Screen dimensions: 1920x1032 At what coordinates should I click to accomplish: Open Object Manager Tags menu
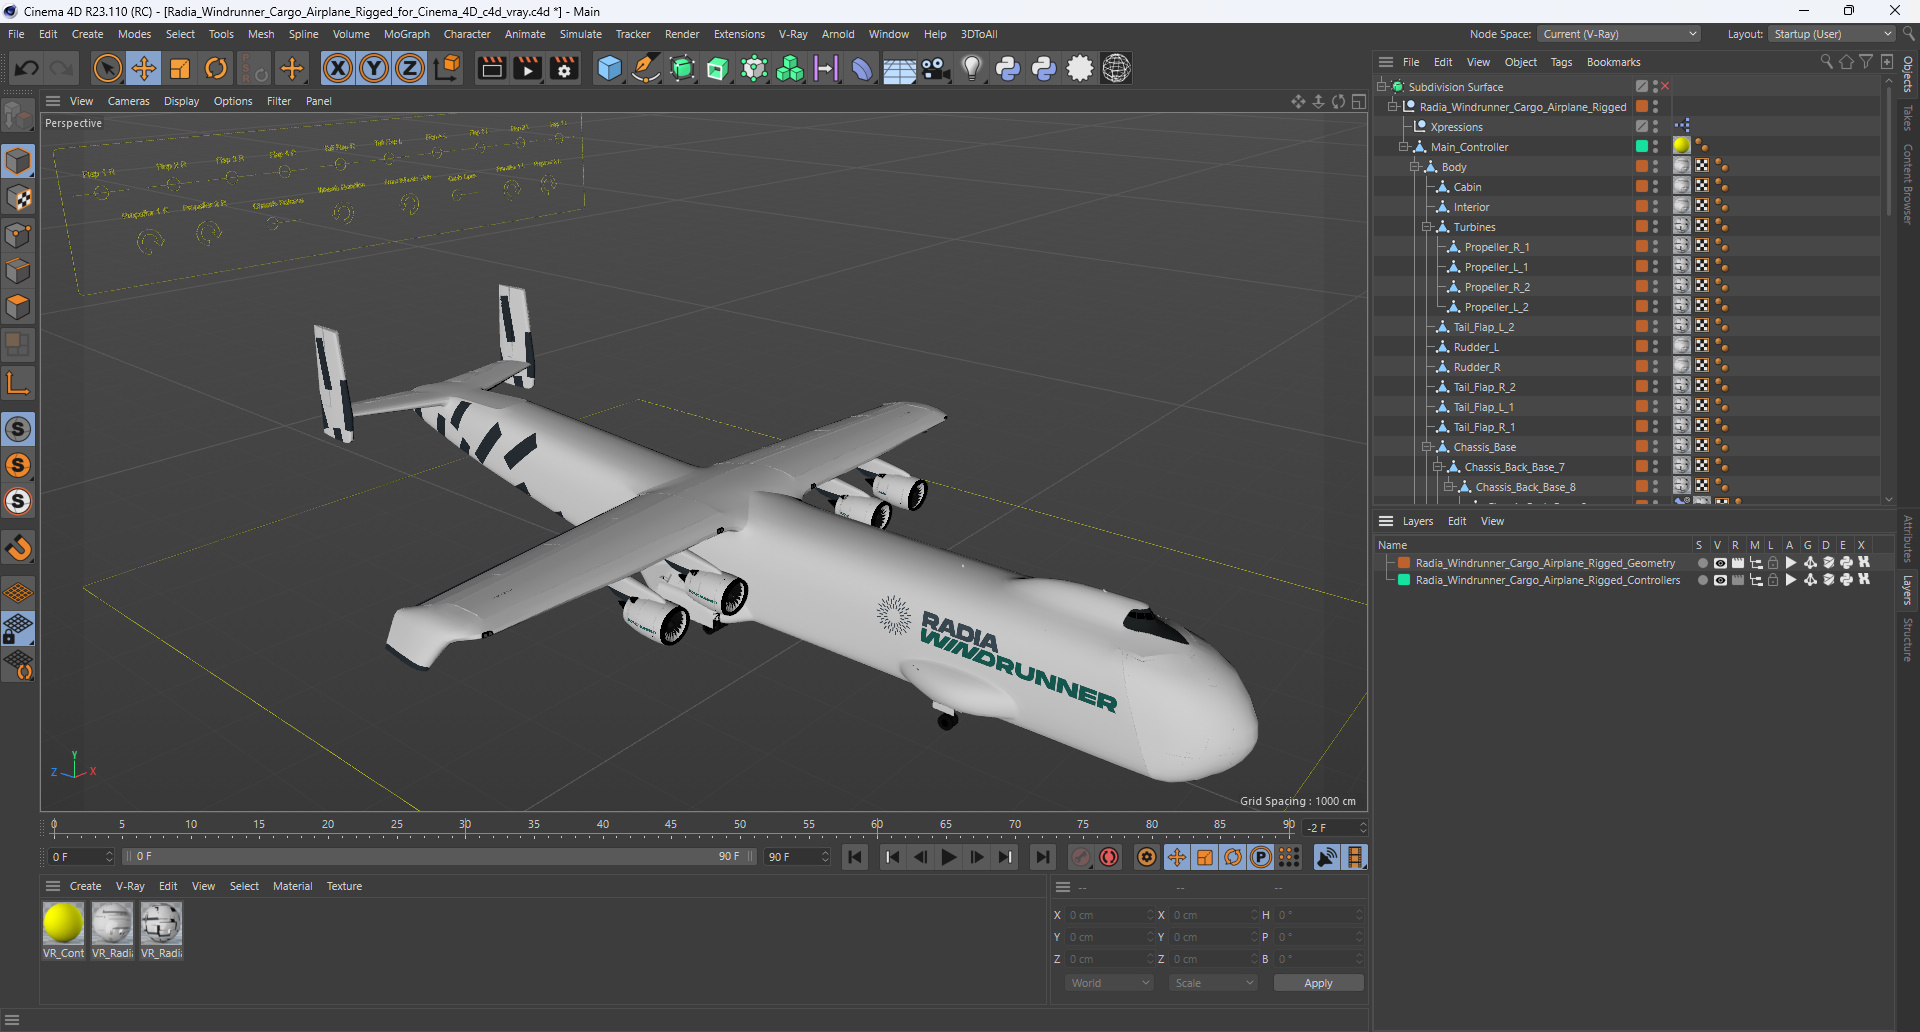tap(1561, 62)
